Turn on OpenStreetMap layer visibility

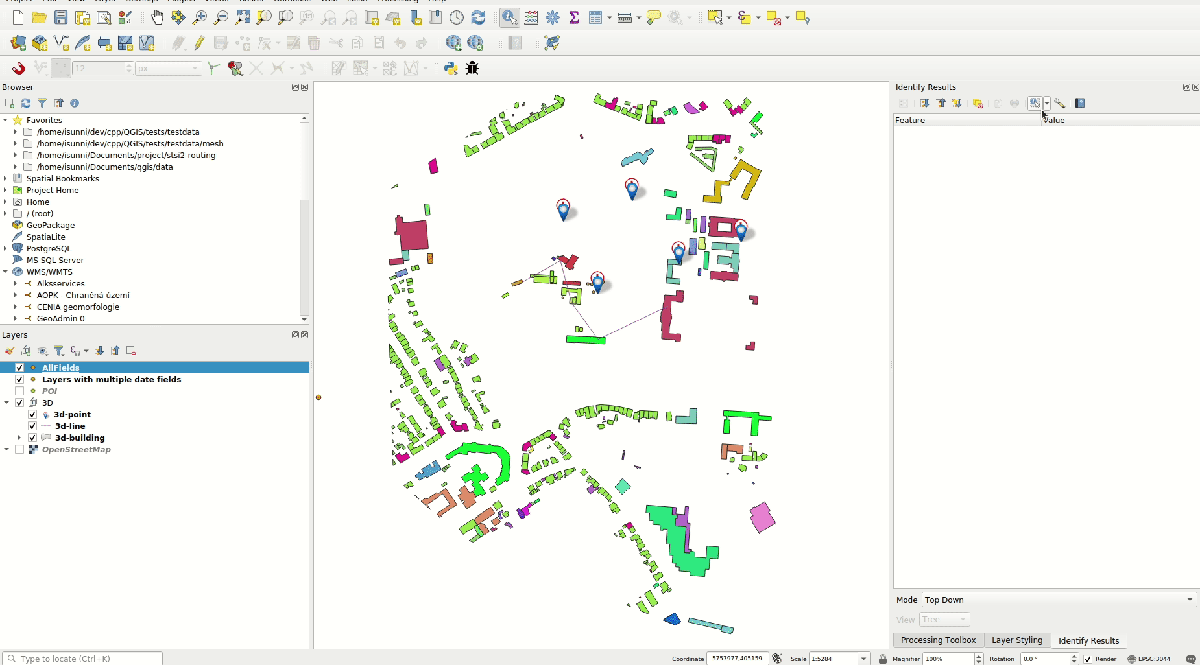click(x=20, y=449)
